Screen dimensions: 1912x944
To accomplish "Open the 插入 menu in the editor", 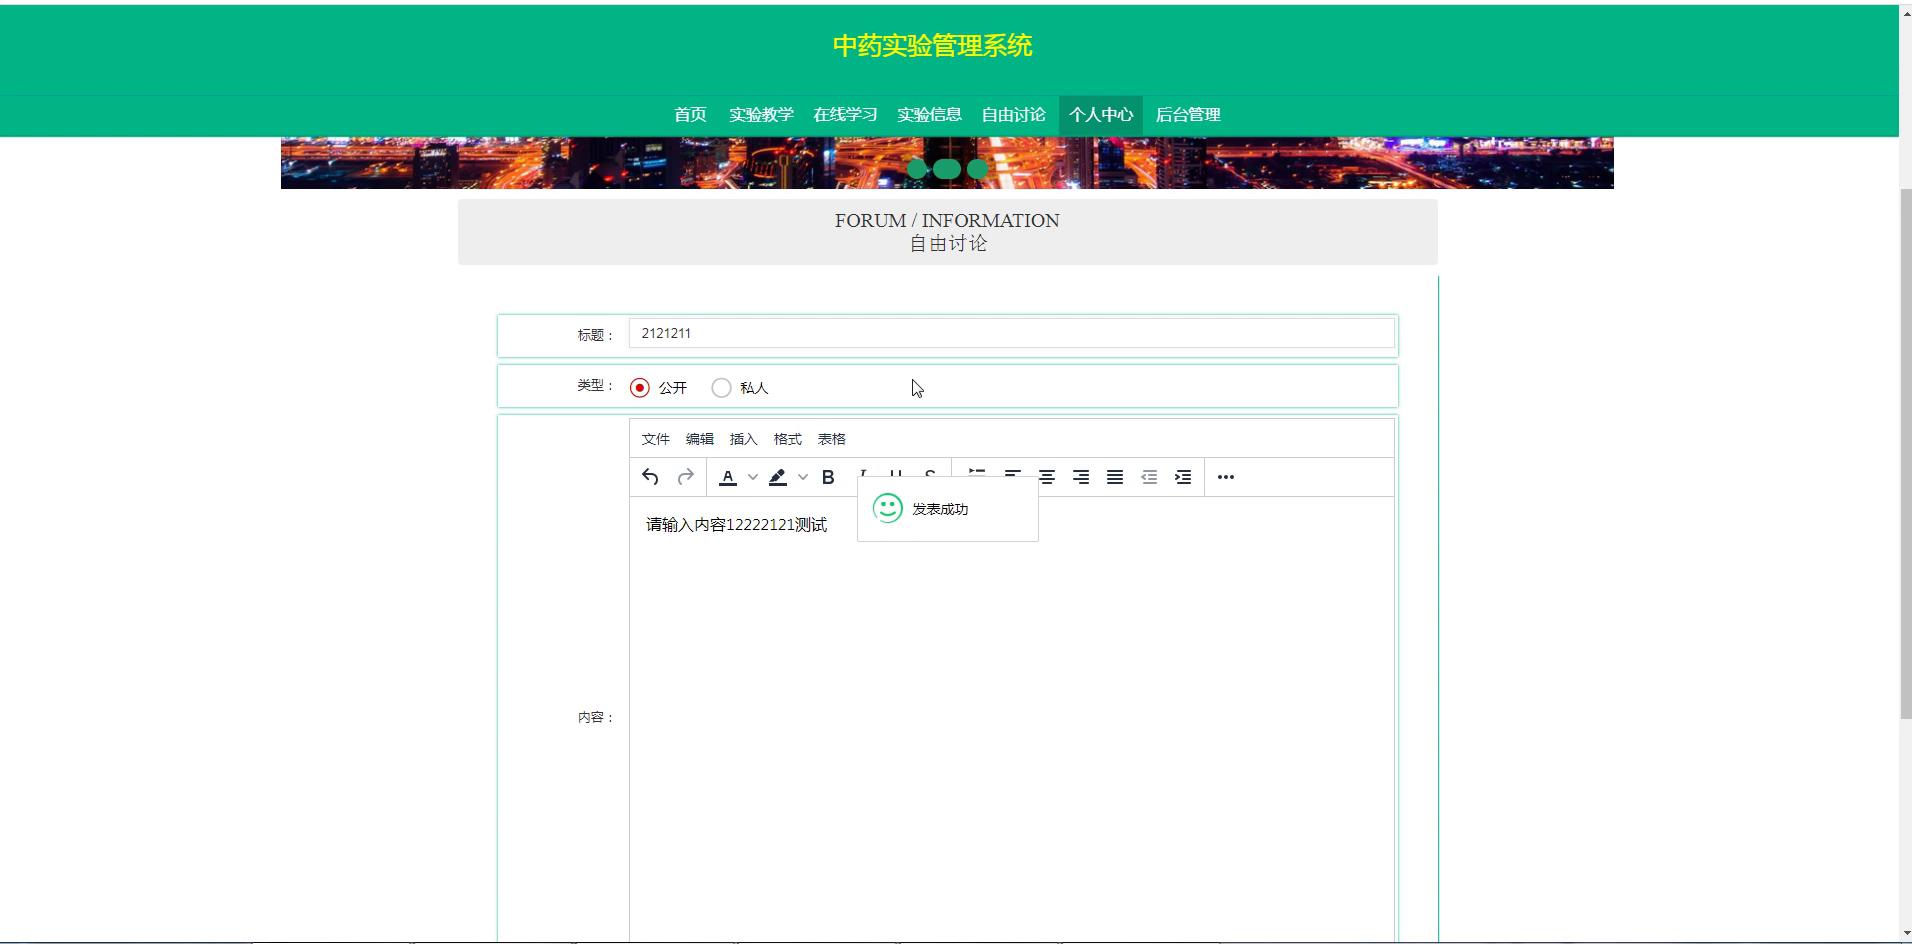I will (x=743, y=439).
